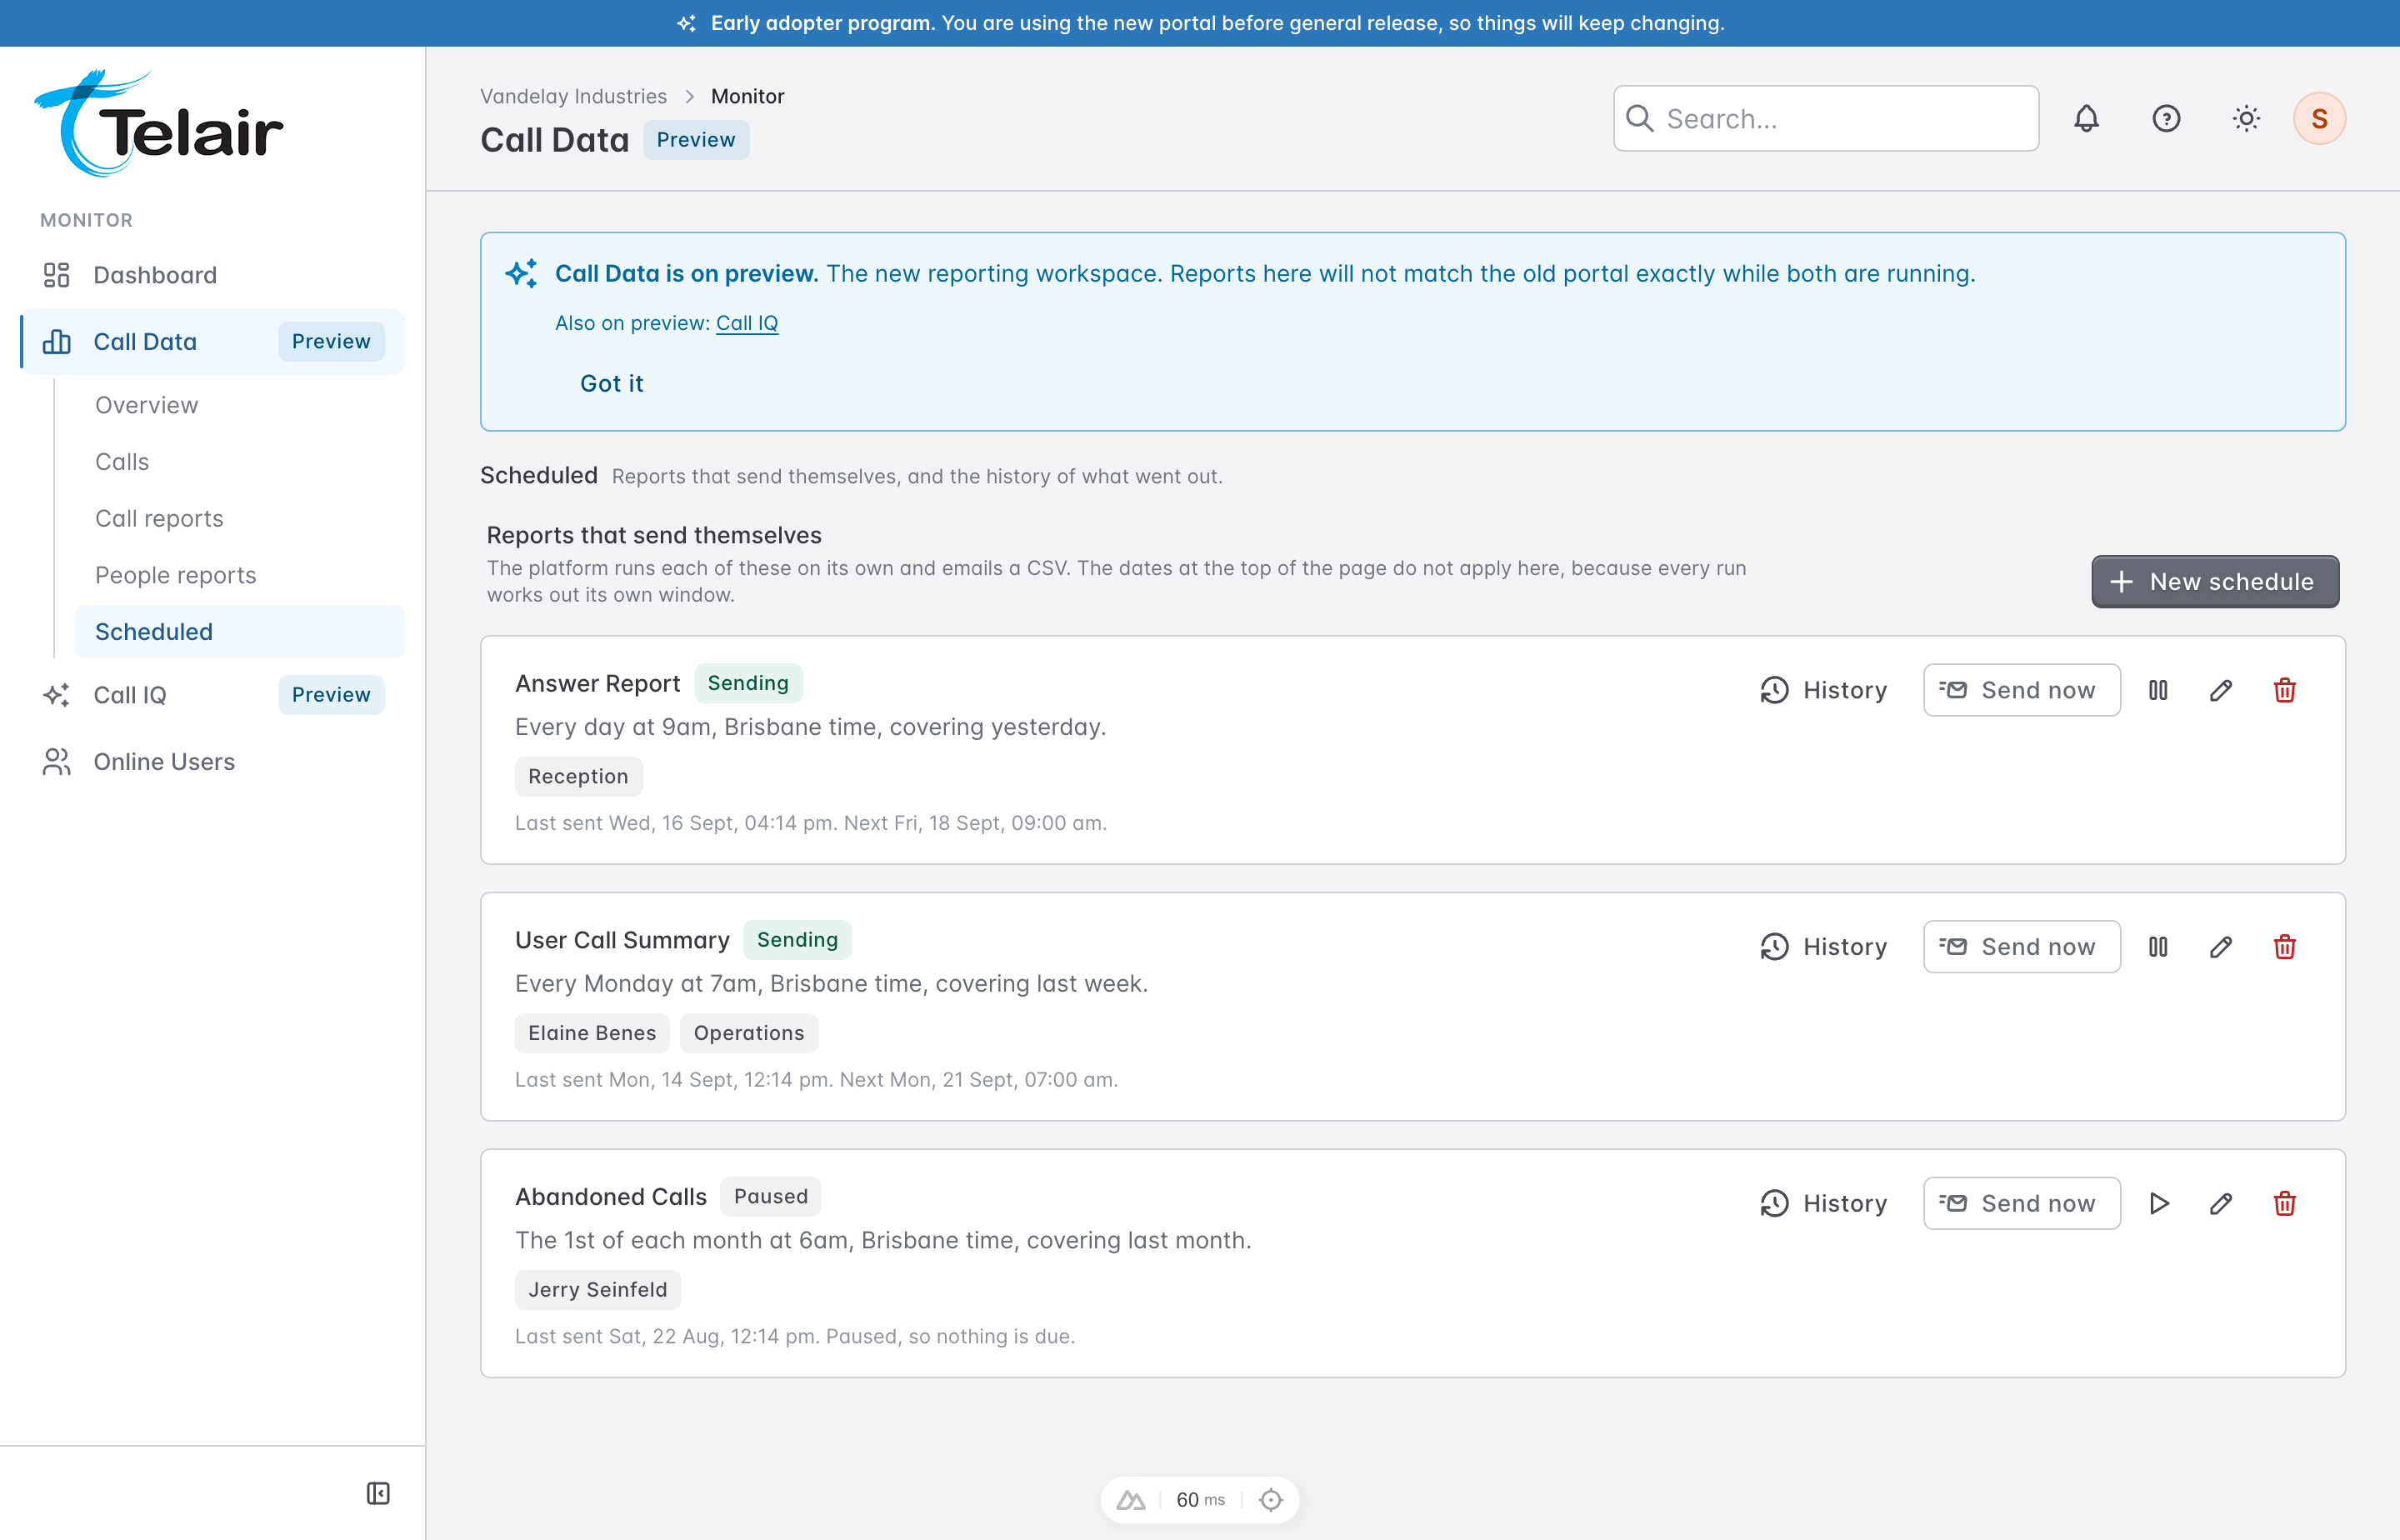
Task: Send the Abandoned Calls report now
Action: pos(2021,1204)
